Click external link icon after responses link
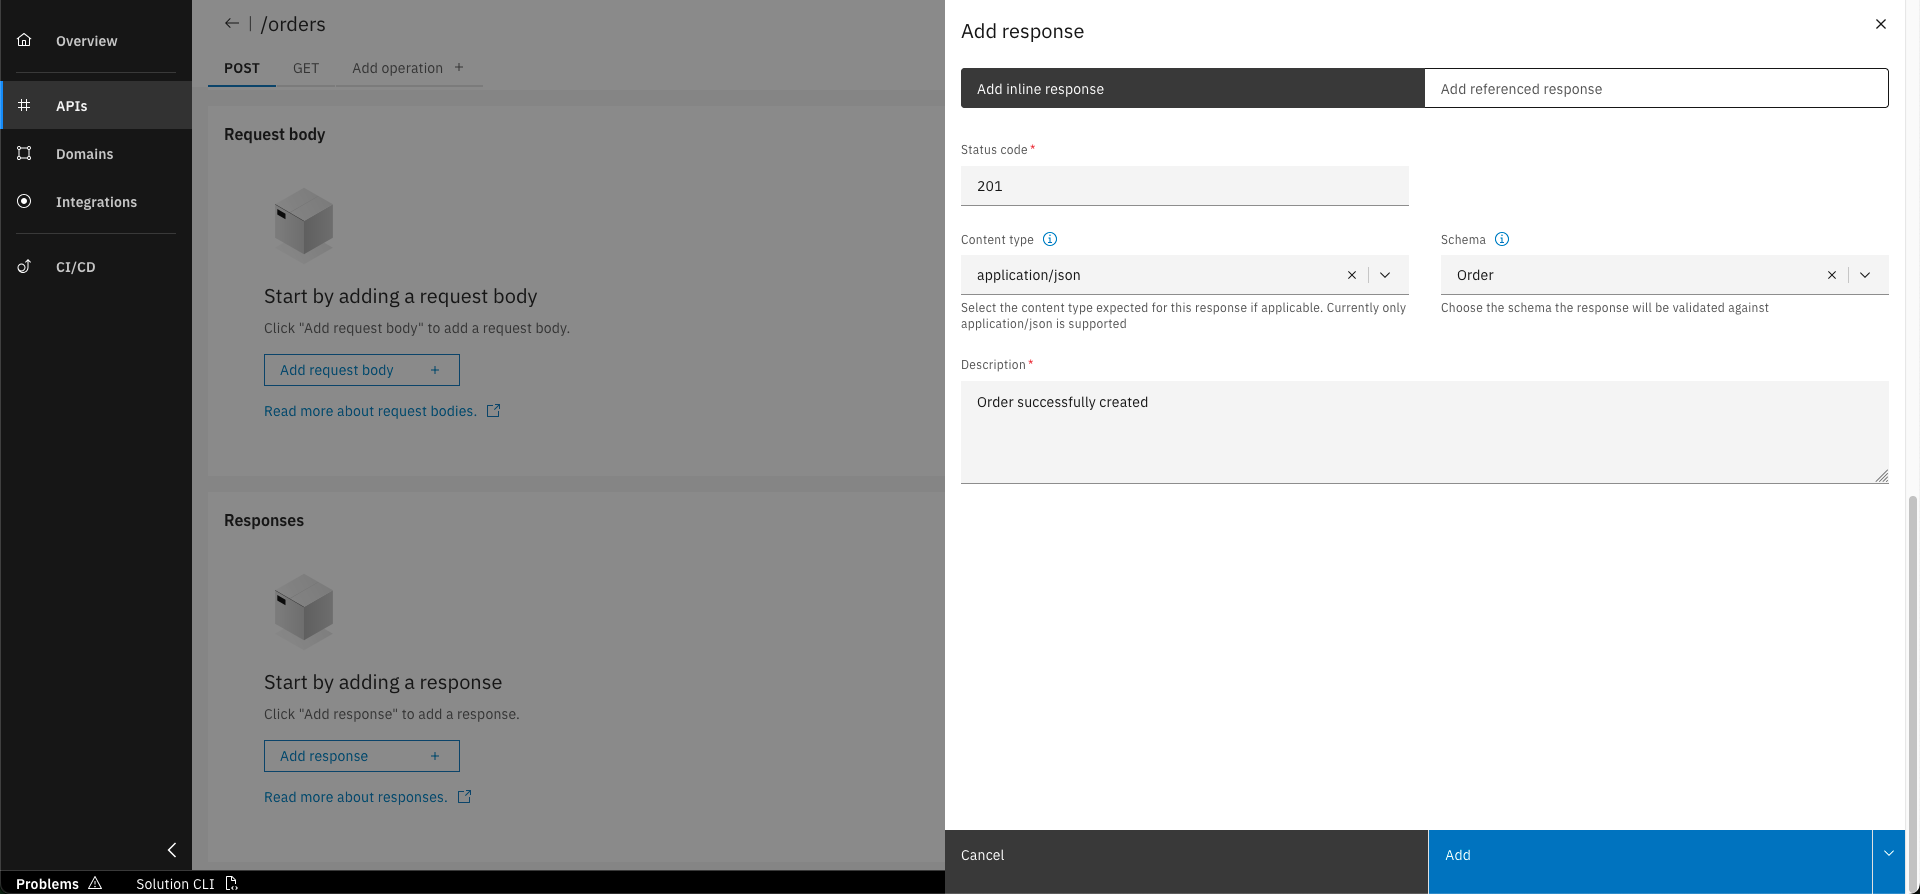1920x894 pixels. [x=464, y=797]
